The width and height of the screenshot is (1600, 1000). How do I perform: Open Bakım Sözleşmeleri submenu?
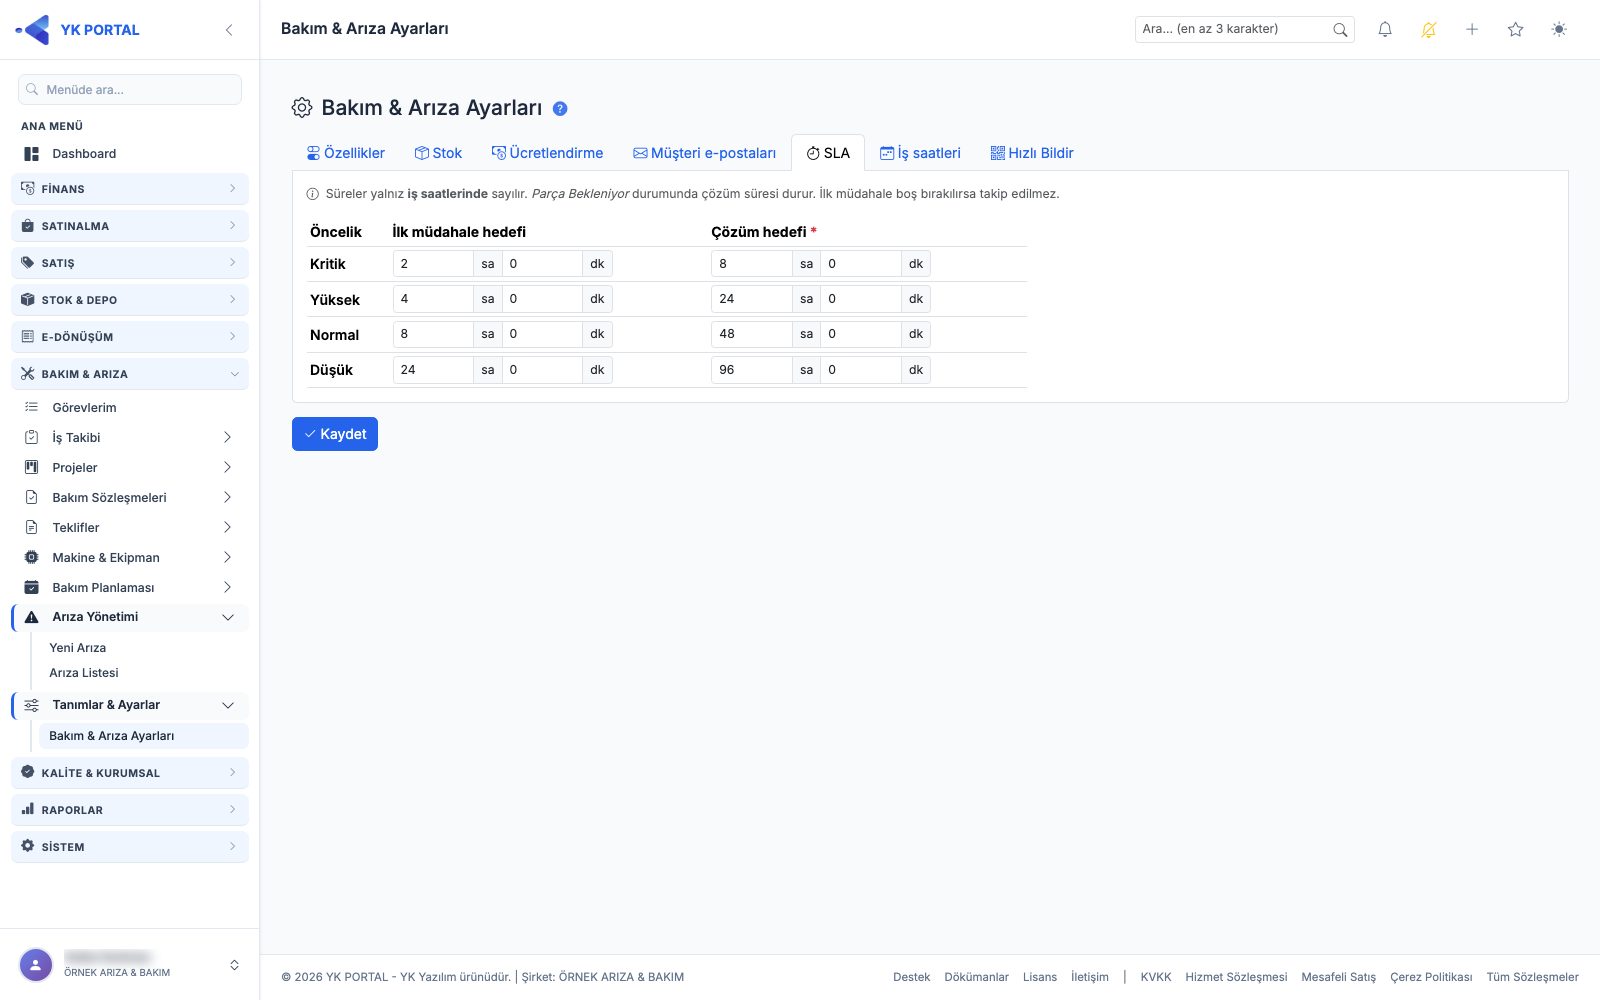(130, 498)
